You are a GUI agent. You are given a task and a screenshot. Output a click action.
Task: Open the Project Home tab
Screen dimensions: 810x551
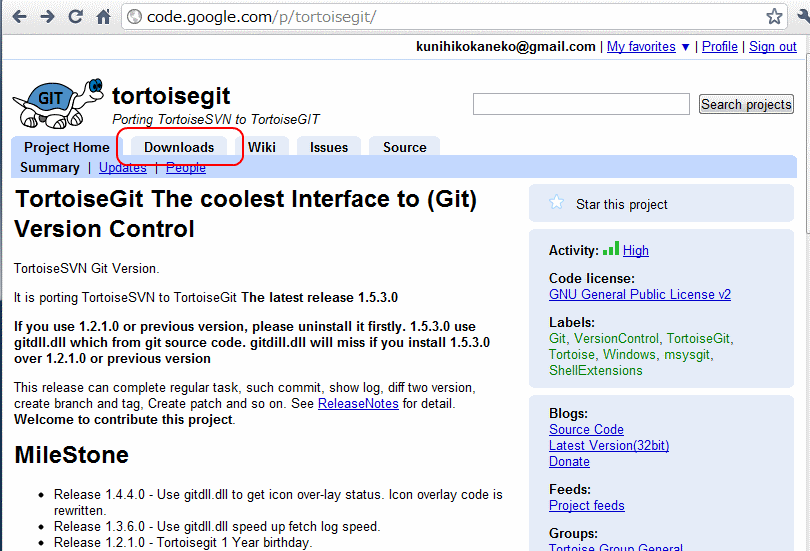click(67, 147)
